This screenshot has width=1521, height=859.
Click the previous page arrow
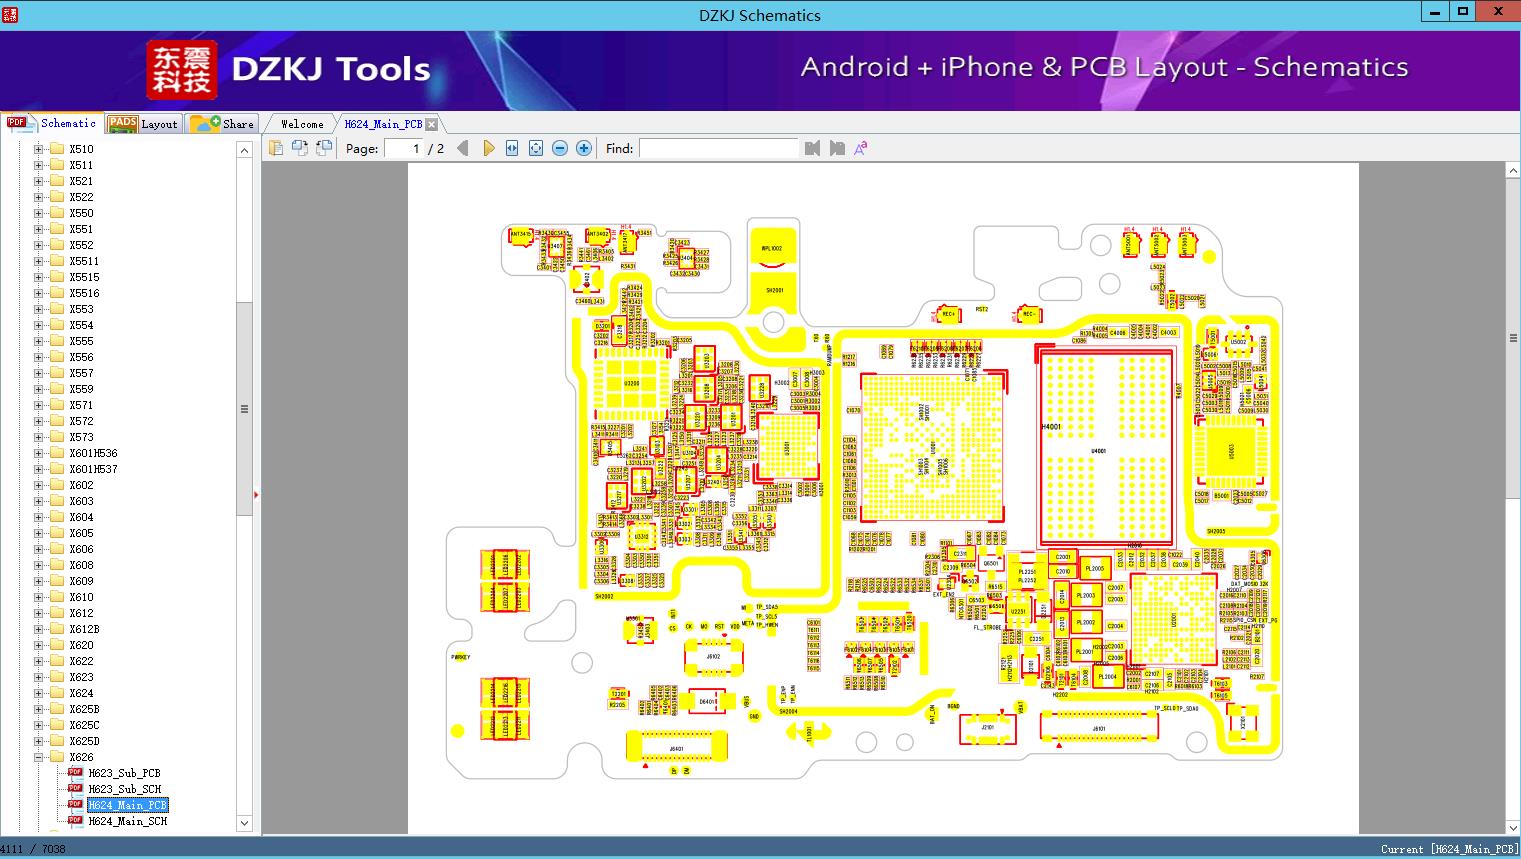click(462, 148)
